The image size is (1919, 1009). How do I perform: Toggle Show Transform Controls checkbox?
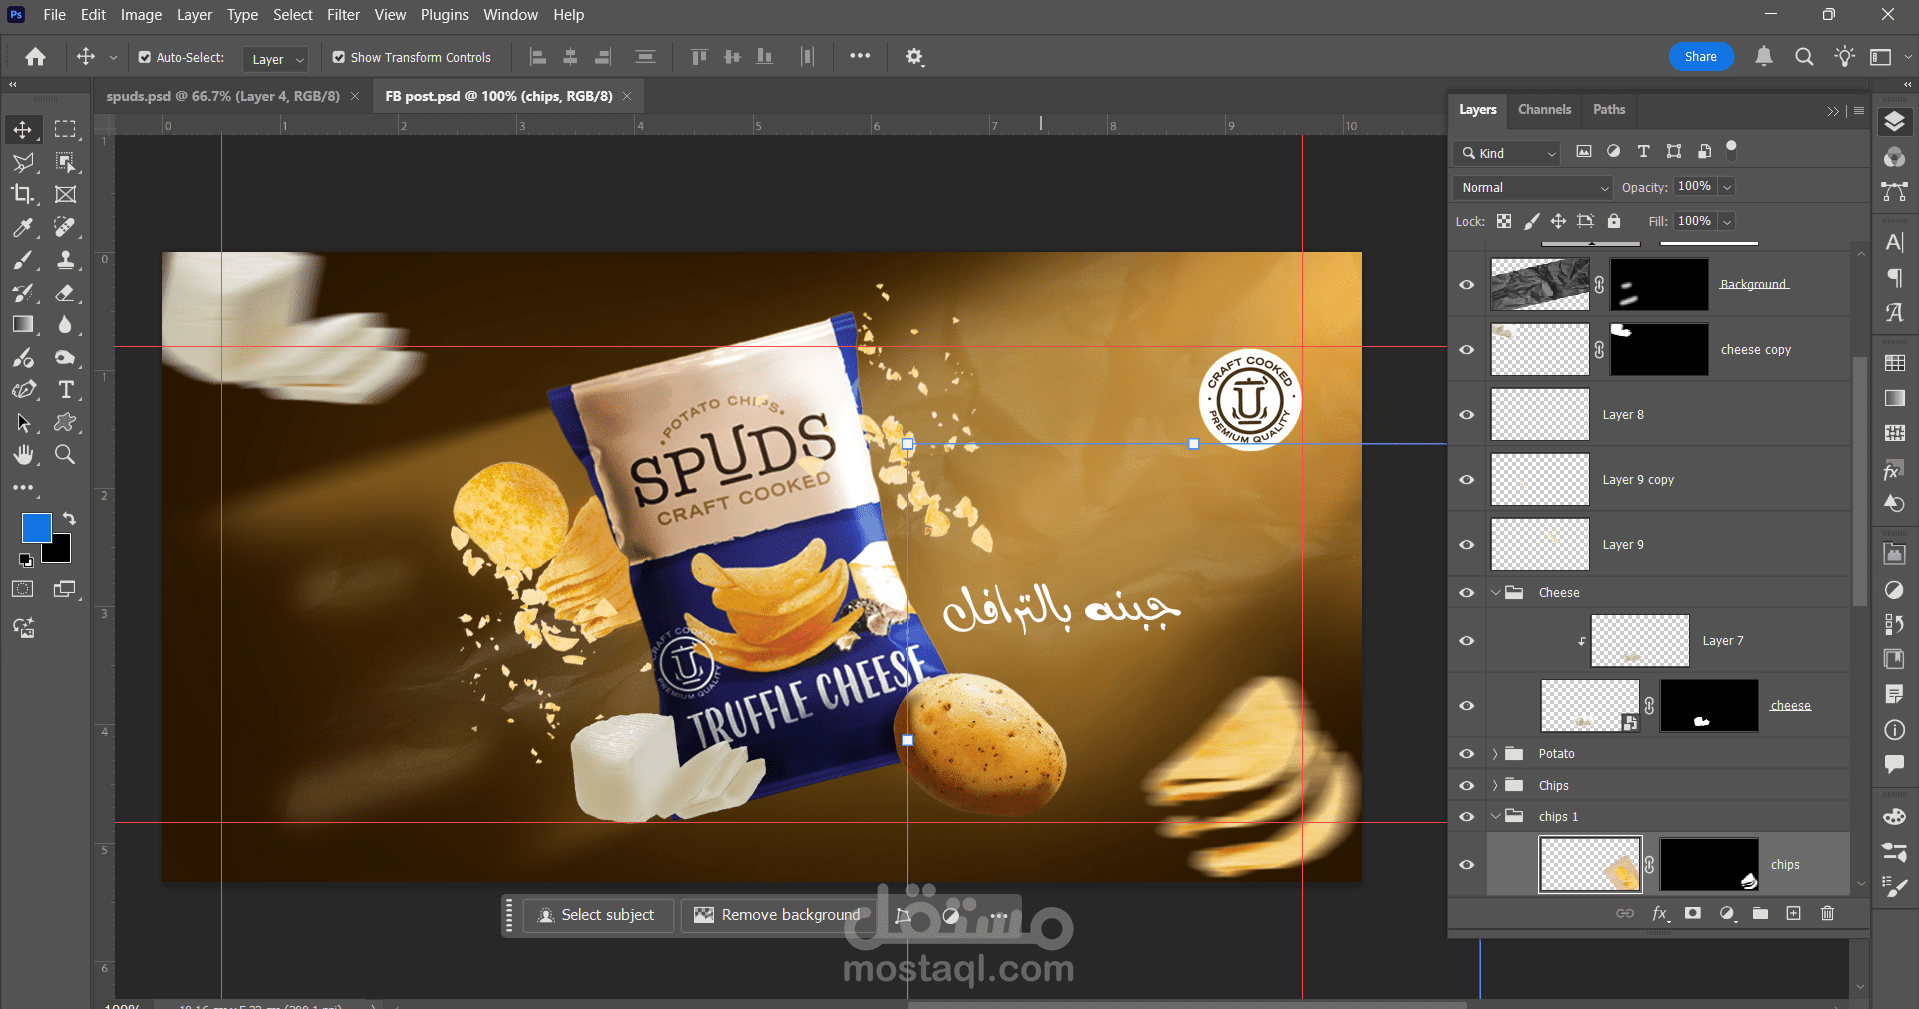coord(339,58)
